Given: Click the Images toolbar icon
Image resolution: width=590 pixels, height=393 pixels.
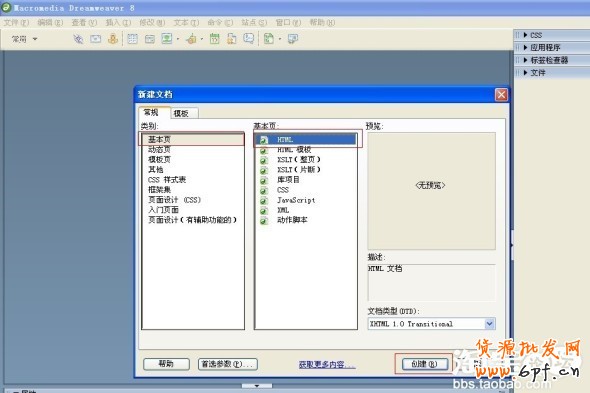Looking at the screenshot, I should point(167,39).
